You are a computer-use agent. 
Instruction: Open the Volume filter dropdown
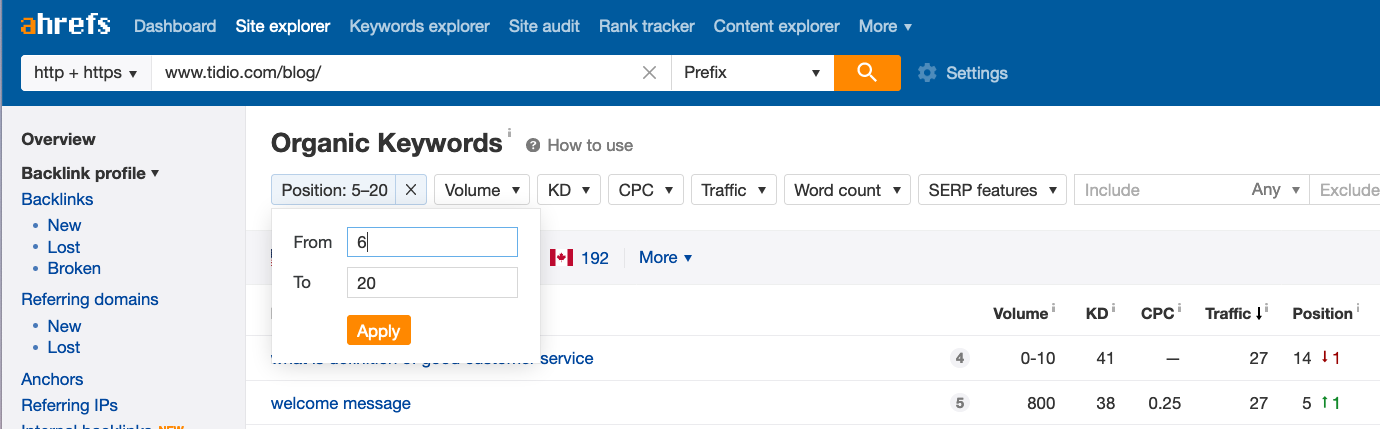482,190
